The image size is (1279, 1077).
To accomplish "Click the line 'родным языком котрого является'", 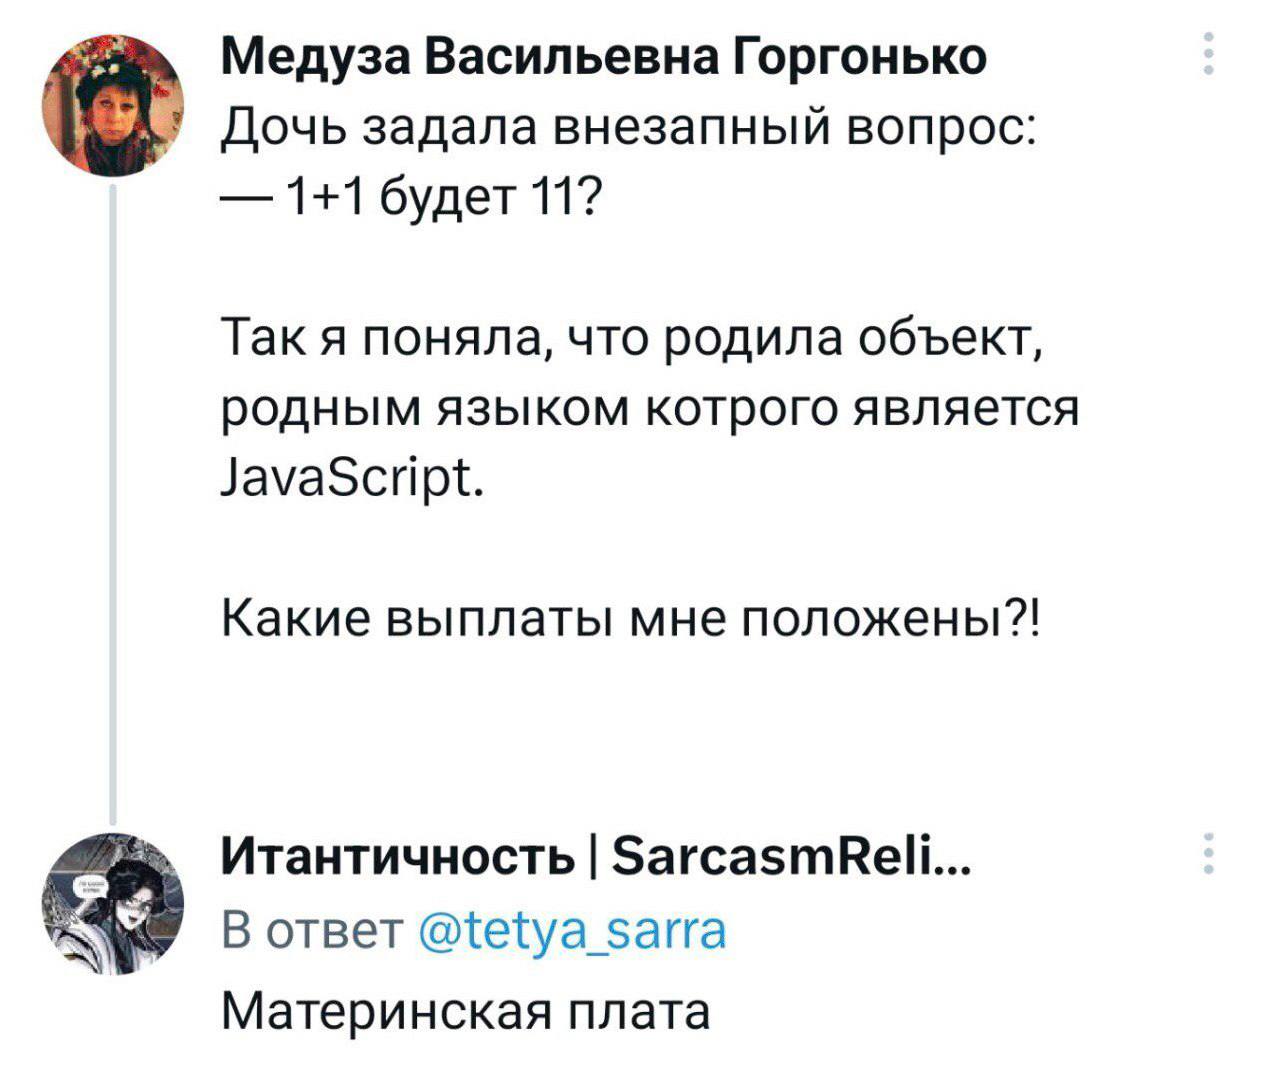I will point(649,408).
